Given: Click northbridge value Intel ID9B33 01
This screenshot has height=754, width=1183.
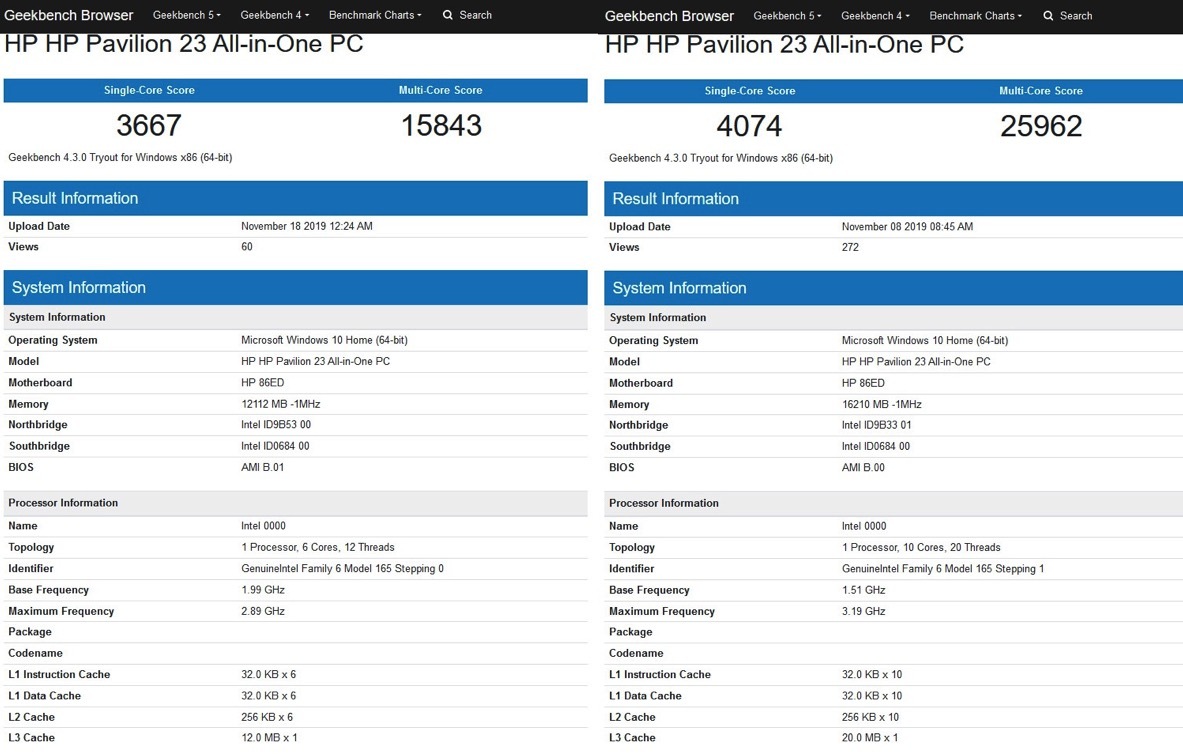Looking at the screenshot, I should coord(876,426).
